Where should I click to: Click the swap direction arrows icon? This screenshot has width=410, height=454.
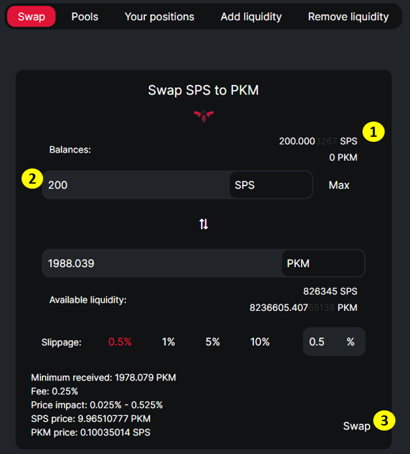[204, 224]
